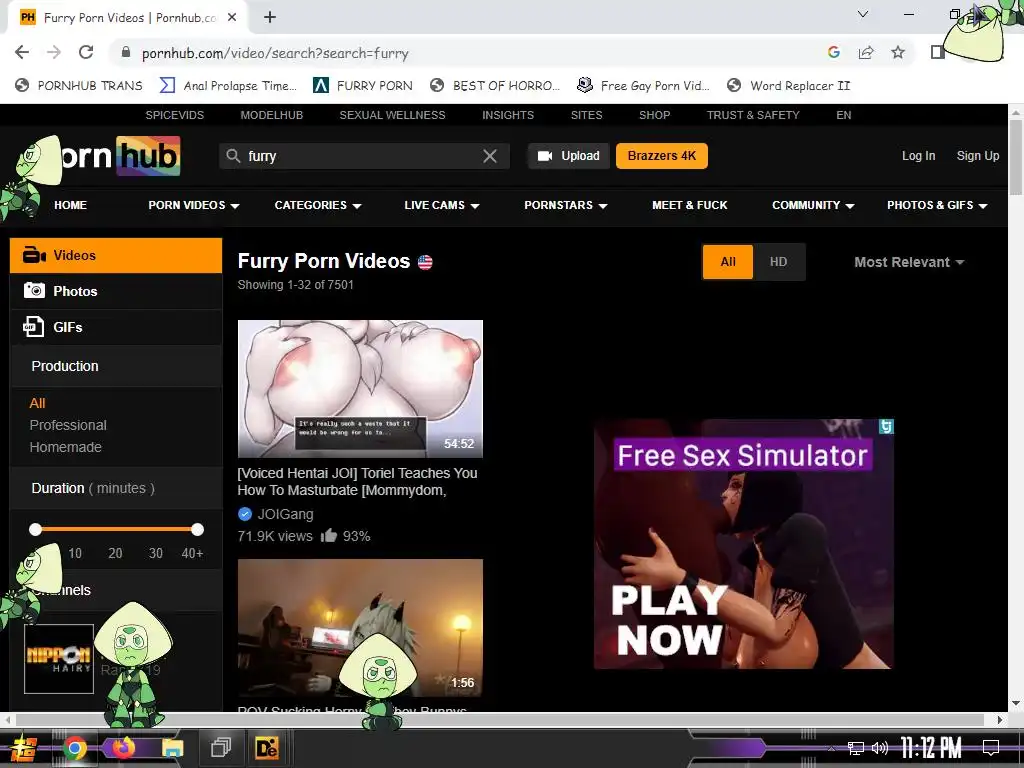Viewport: 1024px width, 768px height.
Task: Open SEXUAL WELLNESS in the top bar
Action: (392, 115)
